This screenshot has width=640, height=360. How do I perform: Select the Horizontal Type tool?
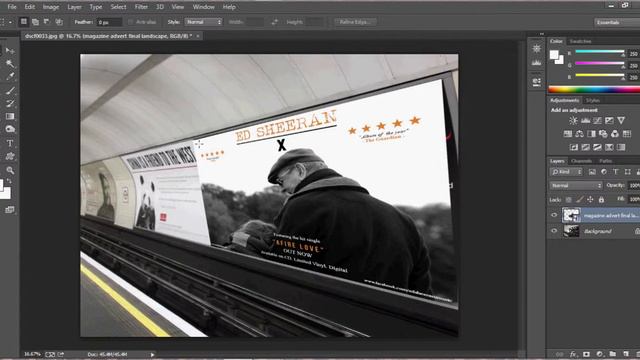click(x=10, y=143)
